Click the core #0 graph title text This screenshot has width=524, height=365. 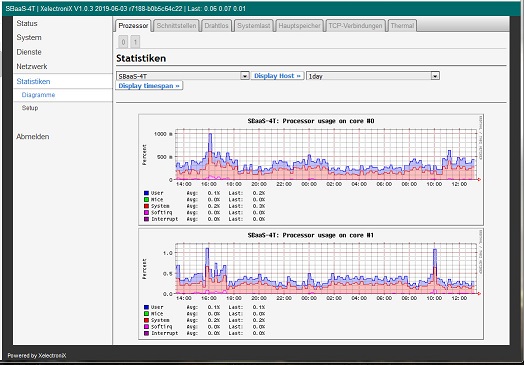tap(311, 121)
